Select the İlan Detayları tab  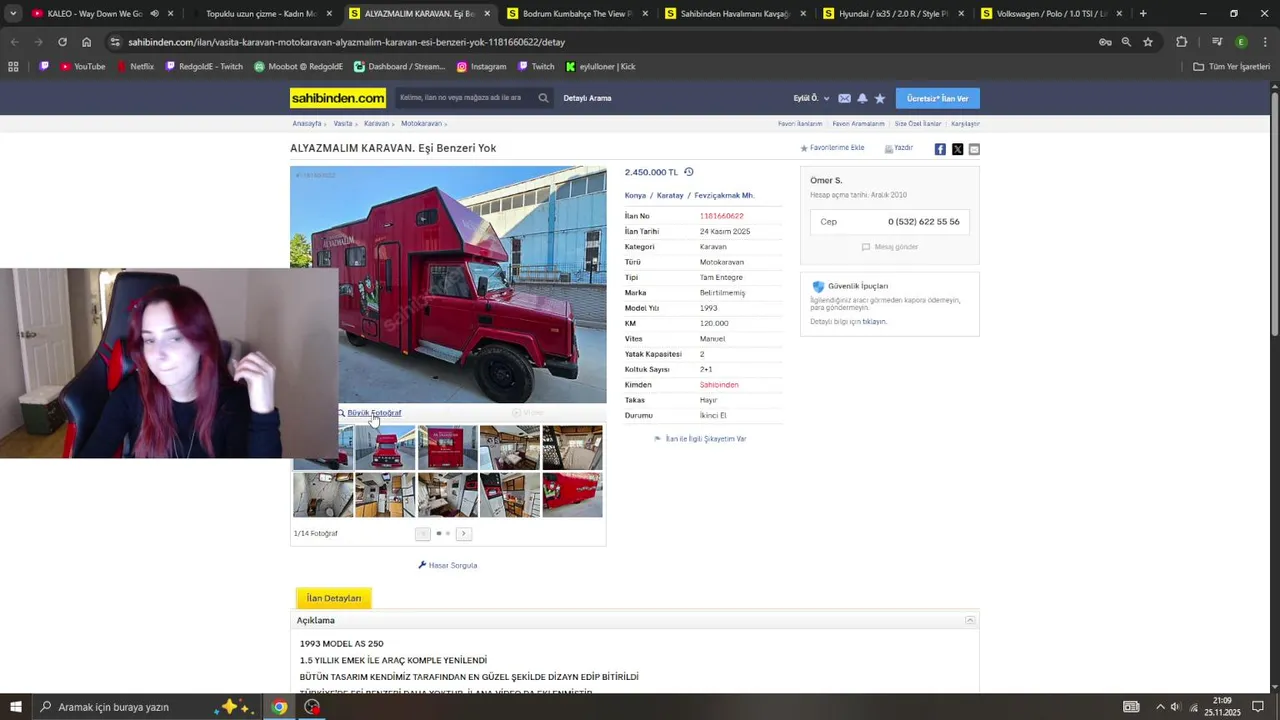(334, 598)
